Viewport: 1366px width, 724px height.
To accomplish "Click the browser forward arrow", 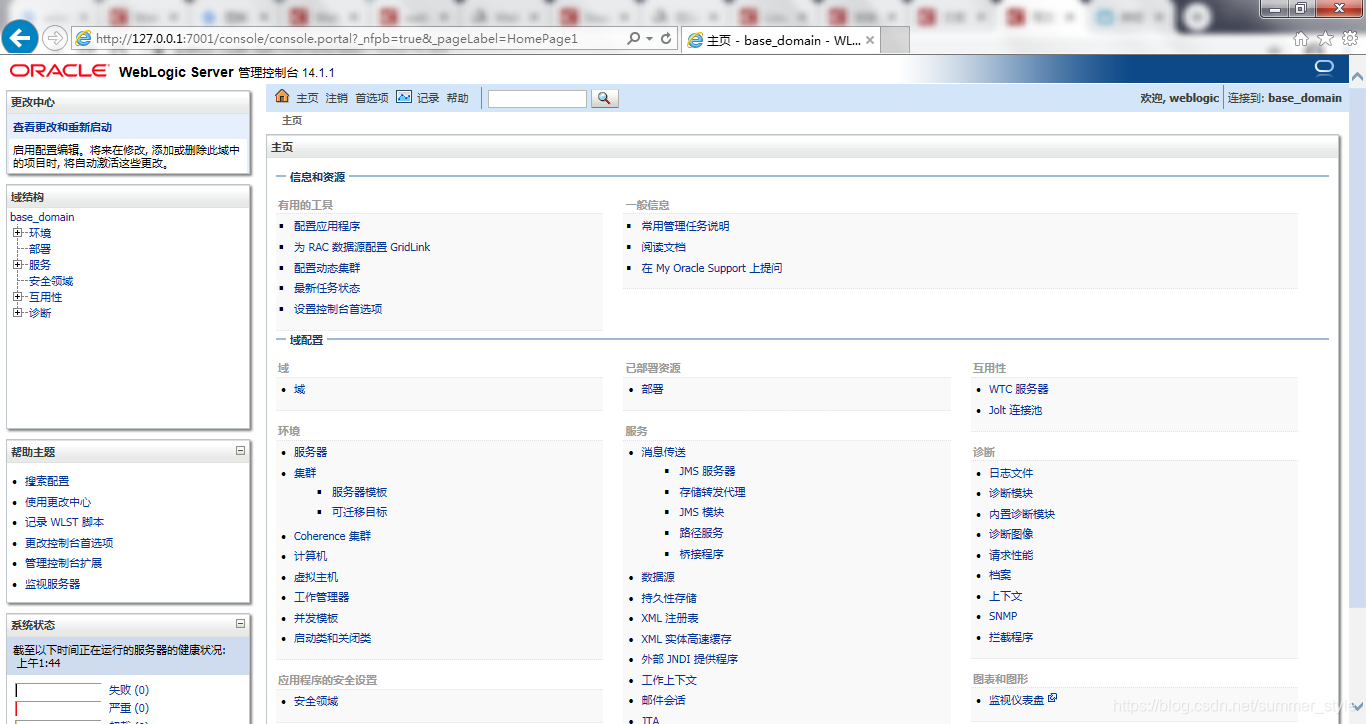I will (56, 38).
